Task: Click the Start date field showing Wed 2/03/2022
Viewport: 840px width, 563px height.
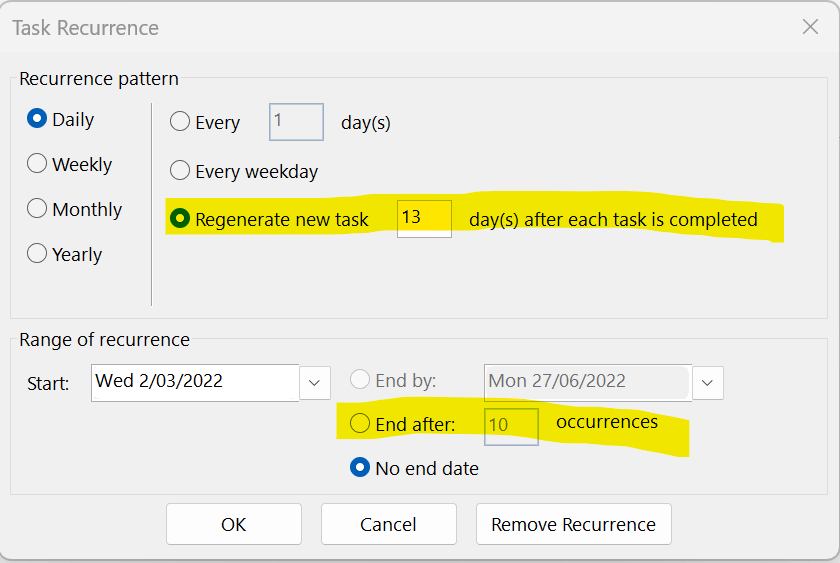Action: click(x=195, y=382)
